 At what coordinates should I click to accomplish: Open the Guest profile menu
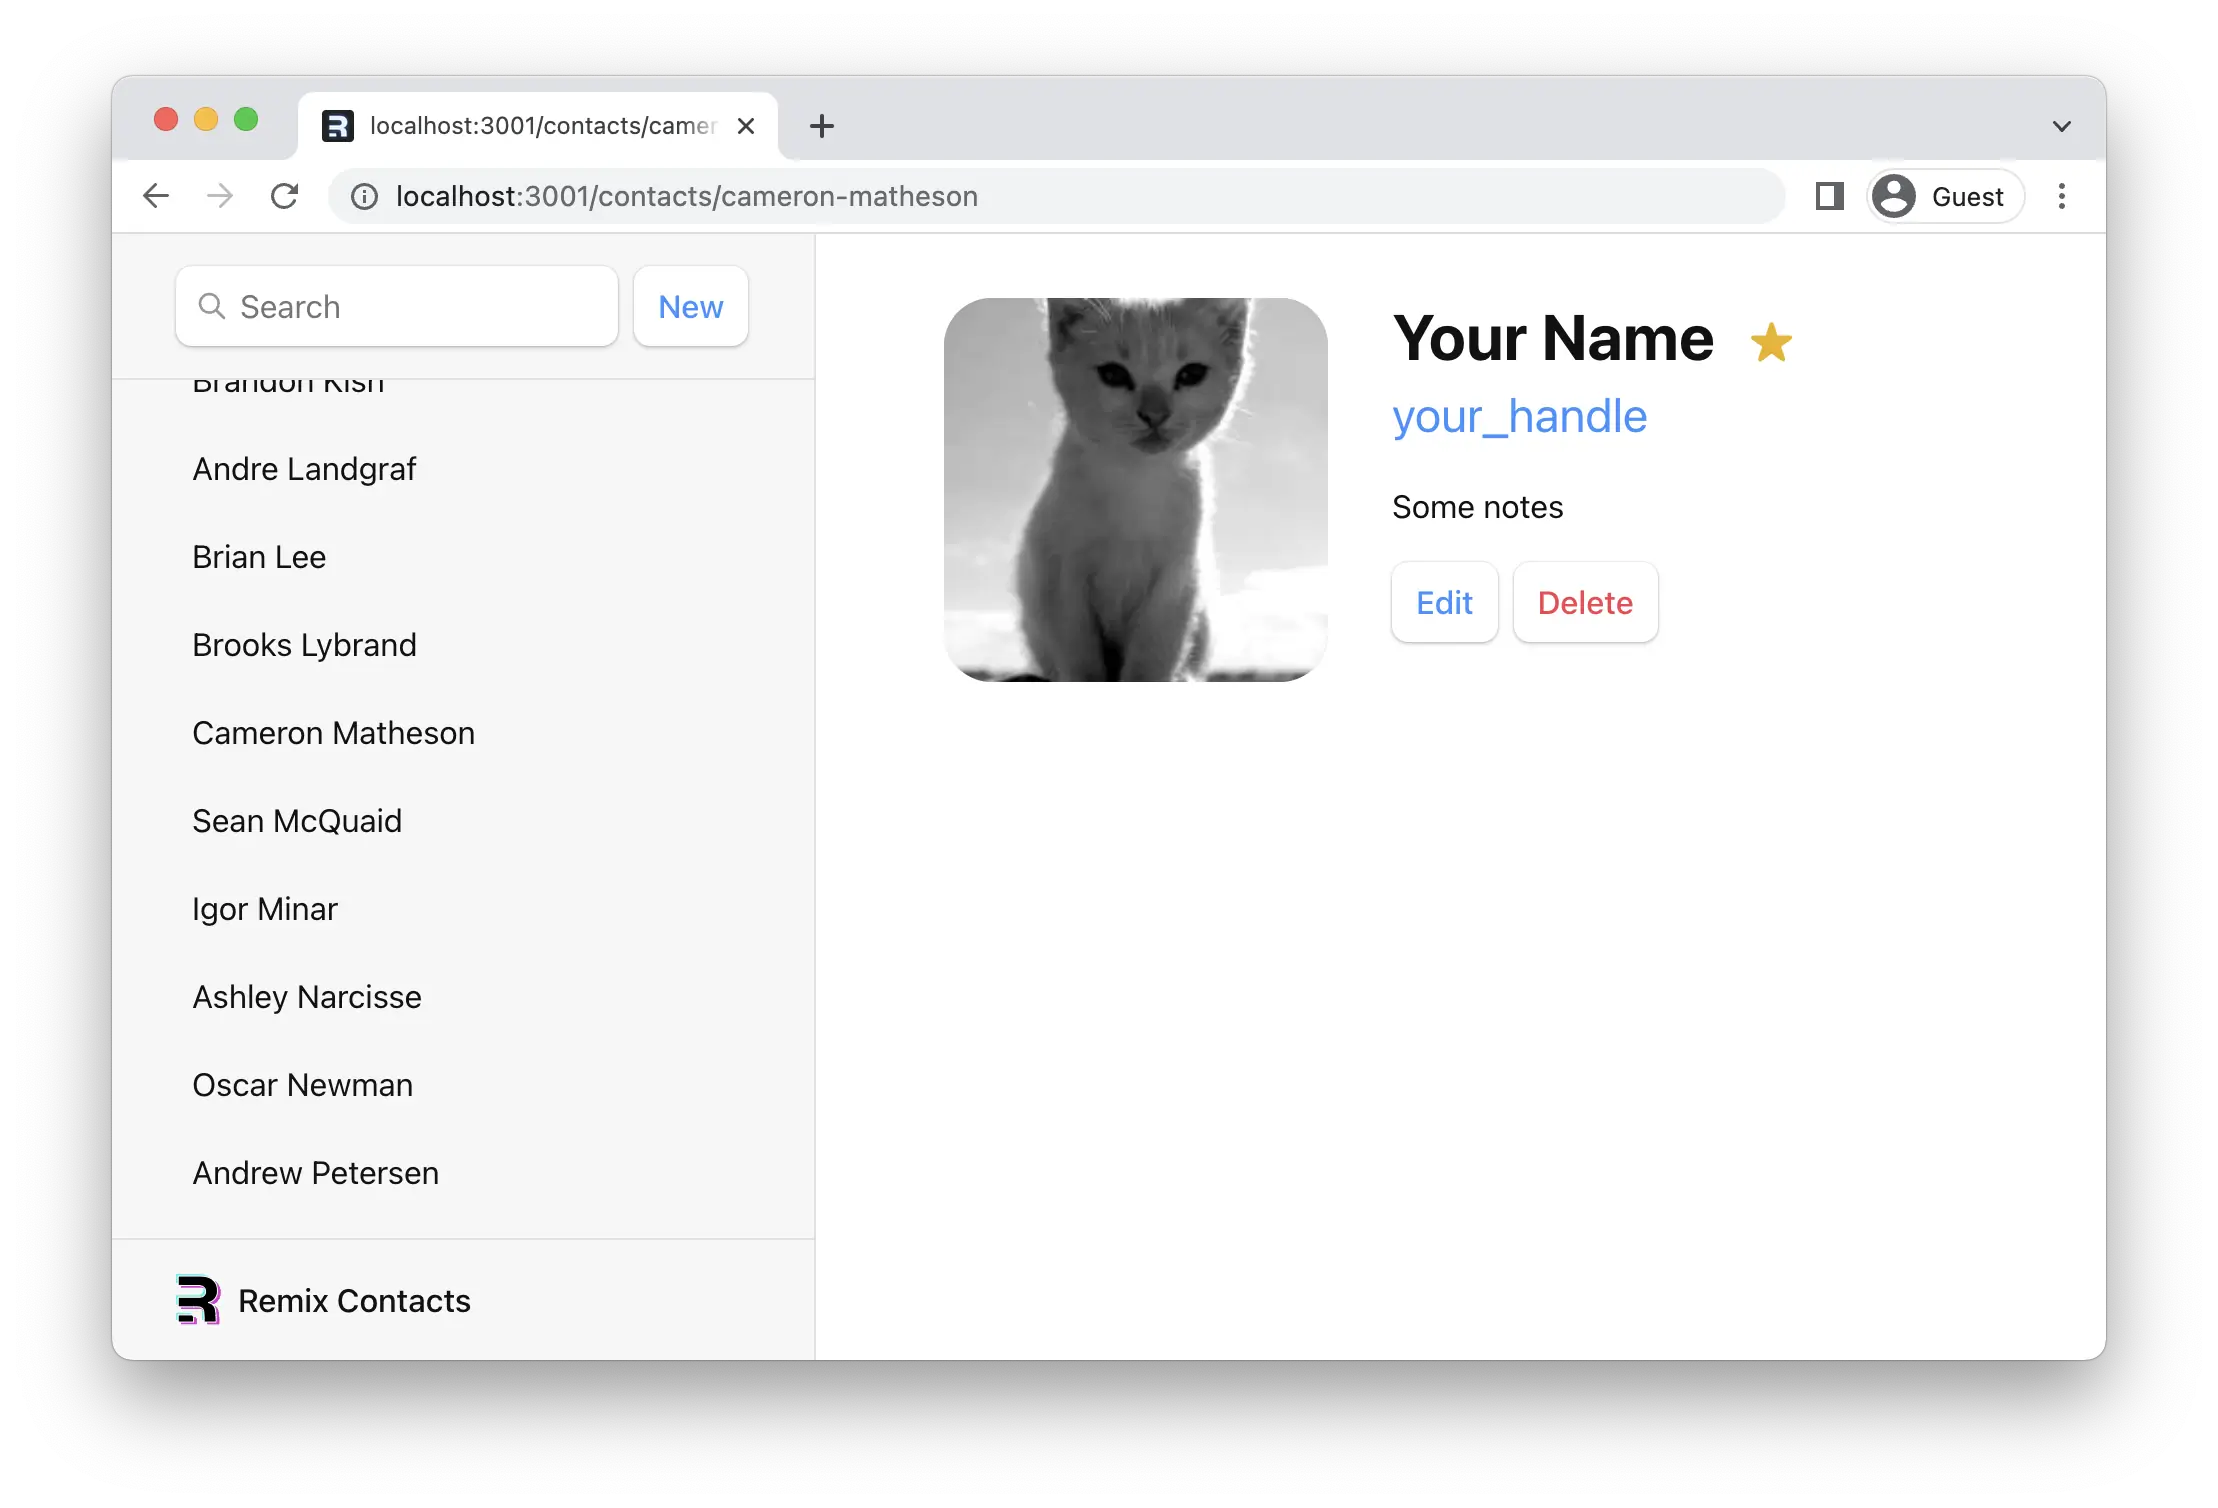coord(1945,196)
